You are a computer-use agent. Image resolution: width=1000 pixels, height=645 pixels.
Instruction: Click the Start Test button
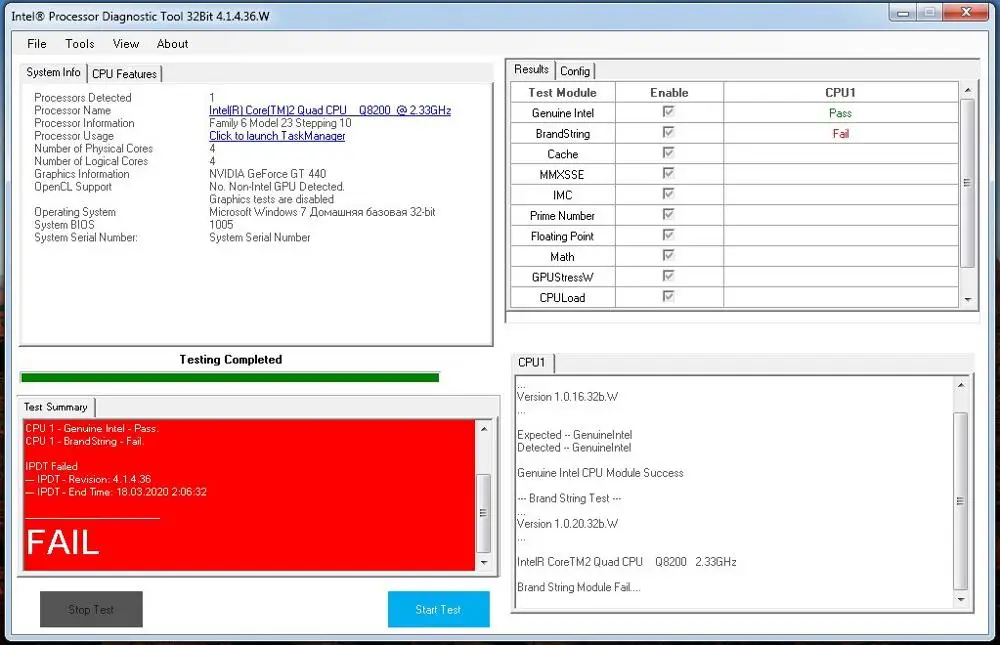[x=438, y=609]
